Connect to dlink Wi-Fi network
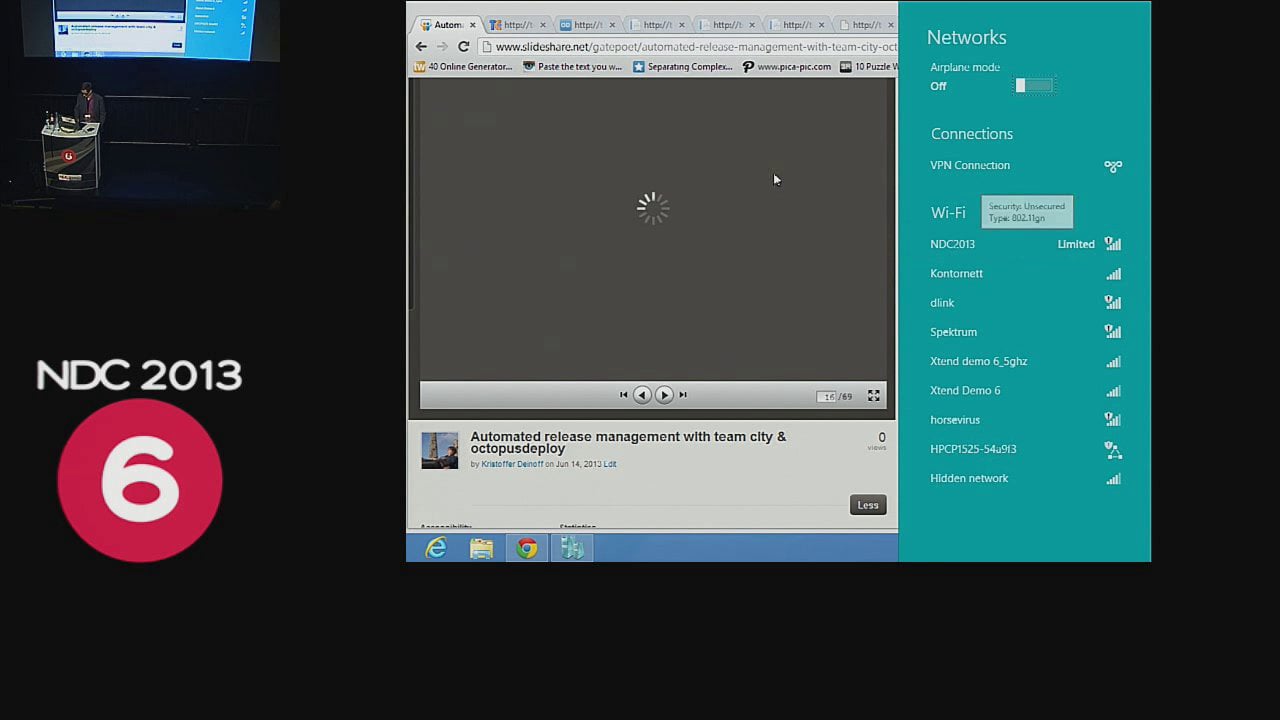 tap(1025, 303)
